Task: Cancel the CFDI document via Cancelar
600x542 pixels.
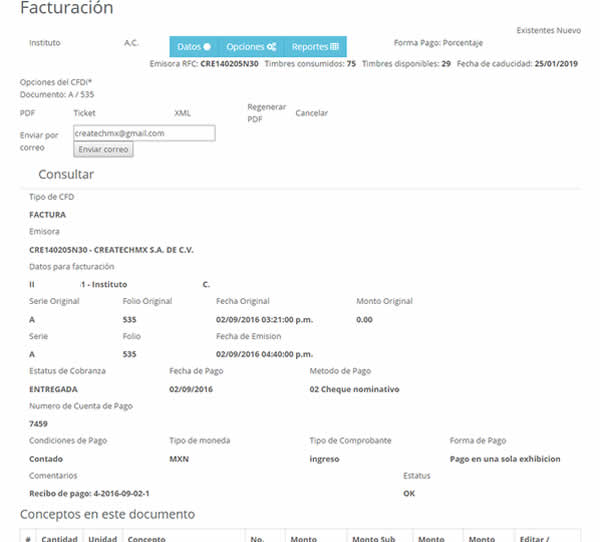Action: [x=311, y=113]
